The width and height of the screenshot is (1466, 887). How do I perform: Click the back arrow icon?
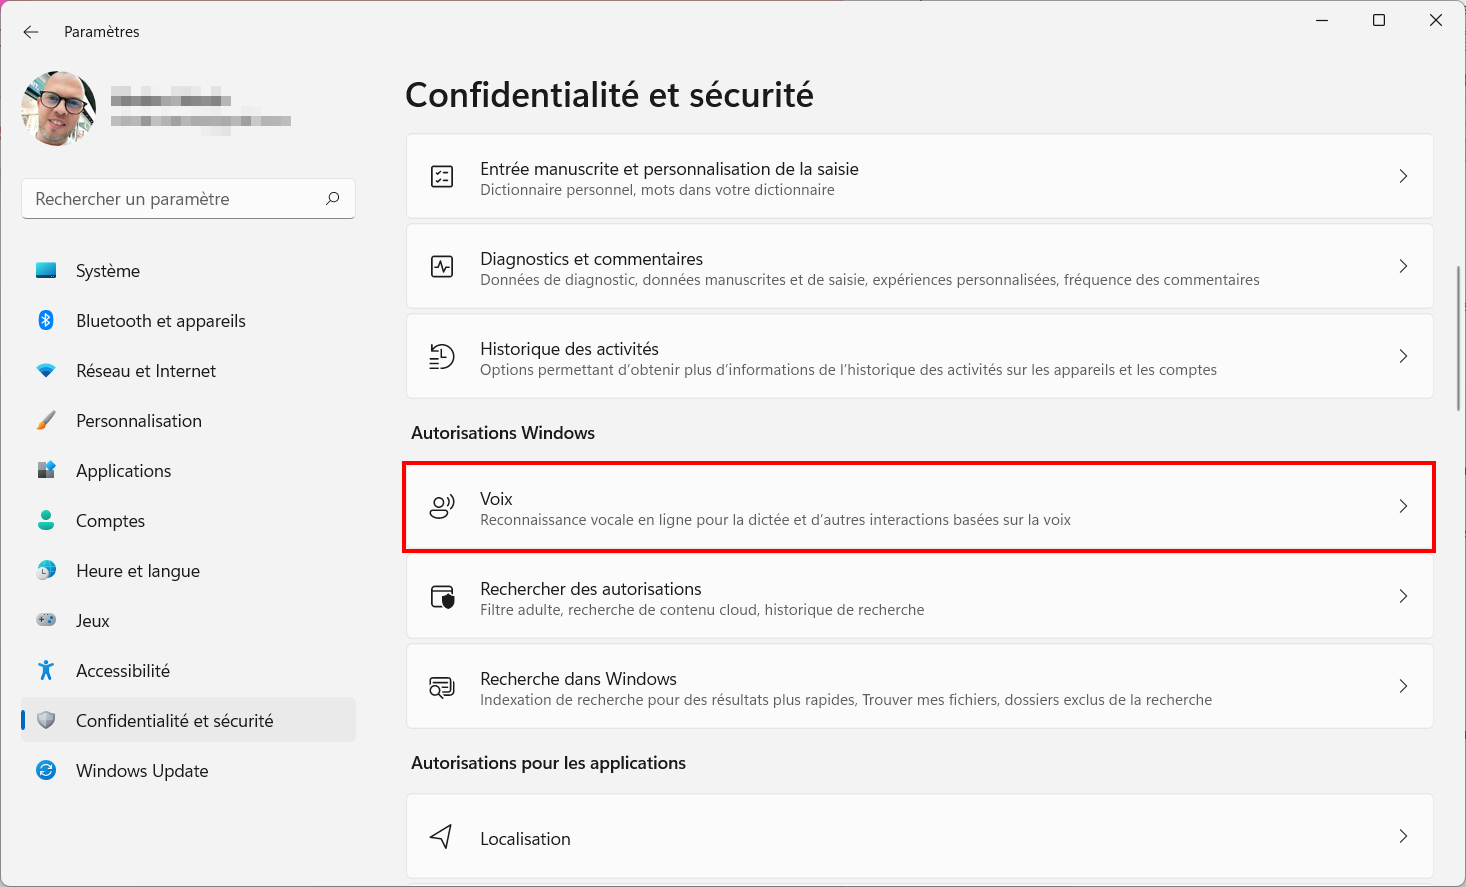pyautogui.click(x=31, y=32)
